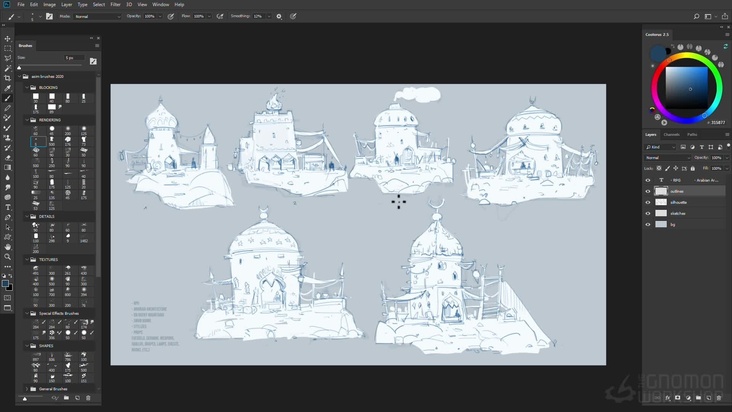Open the Image menu
Image resolution: width=732 pixels, height=412 pixels.
tap(49, 5)
